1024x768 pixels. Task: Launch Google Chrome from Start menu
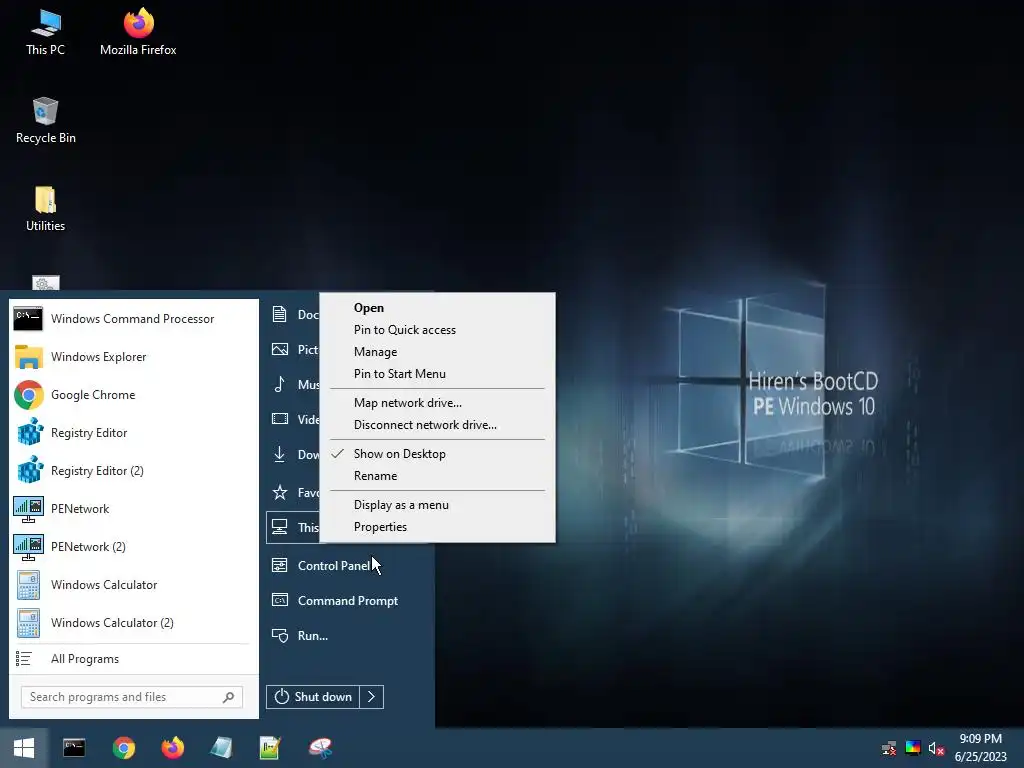tap(133, 394)
